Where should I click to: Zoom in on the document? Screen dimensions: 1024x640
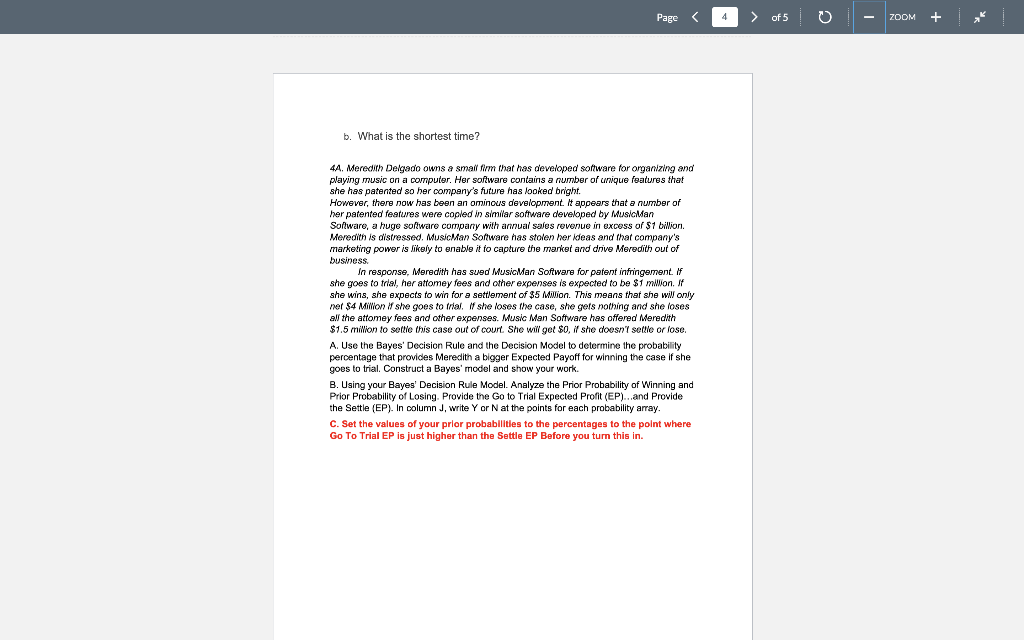[935, 17]
